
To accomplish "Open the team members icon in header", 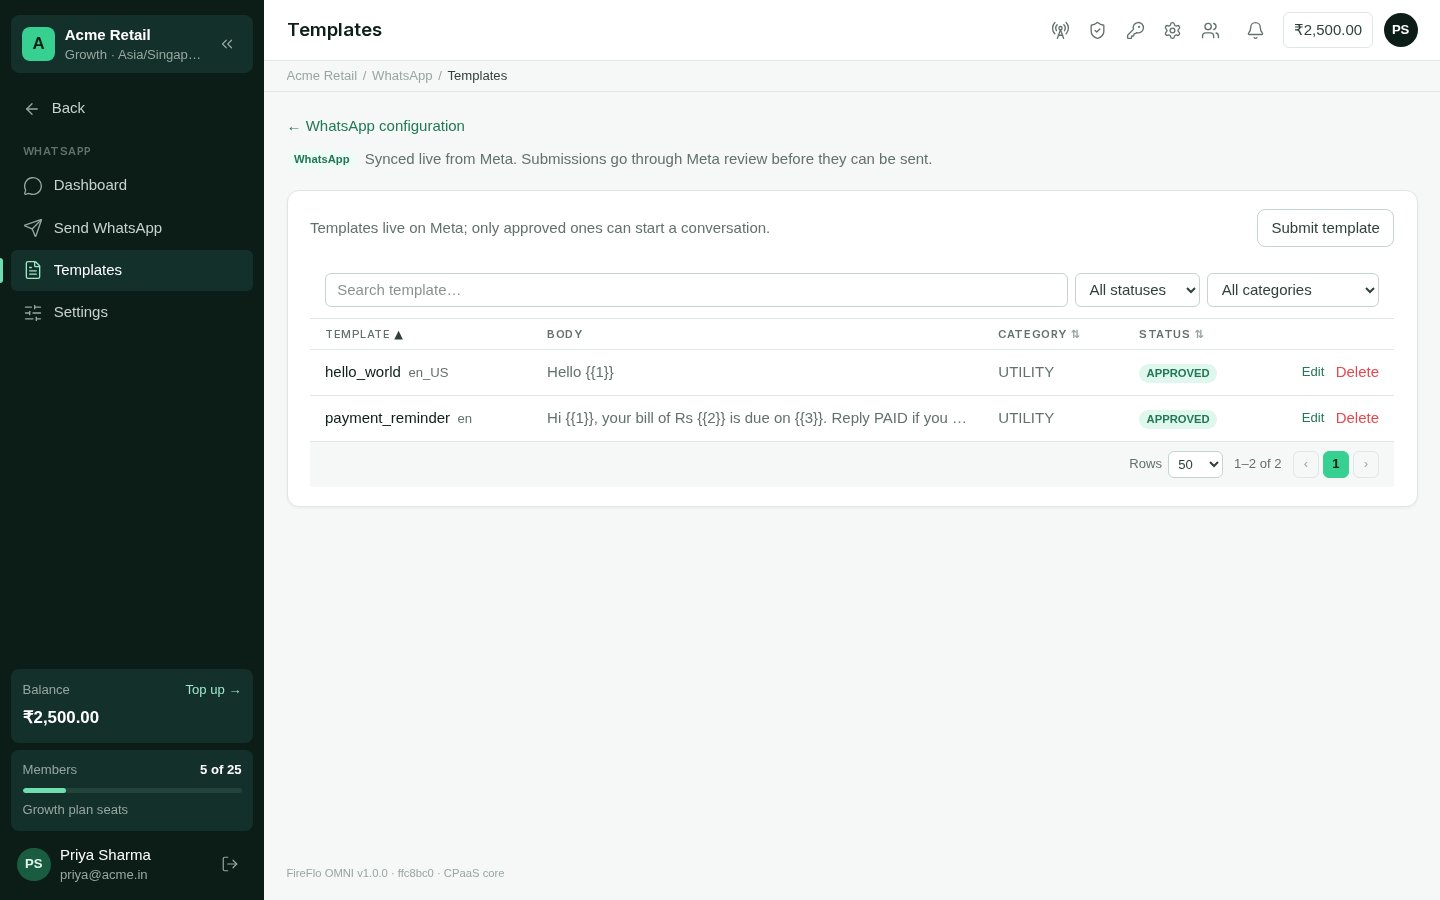I will (1210, 30).
